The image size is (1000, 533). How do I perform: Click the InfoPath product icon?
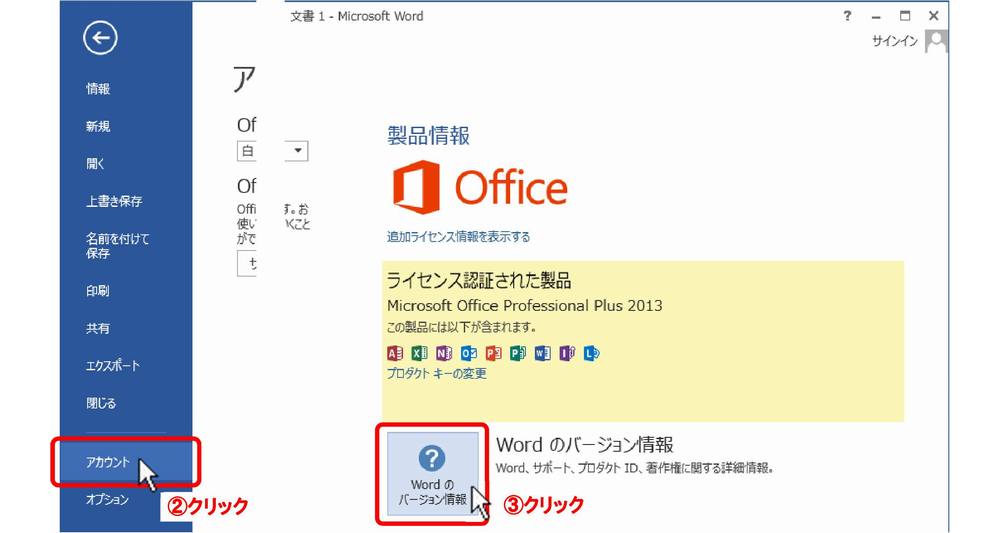pos(567,353)
